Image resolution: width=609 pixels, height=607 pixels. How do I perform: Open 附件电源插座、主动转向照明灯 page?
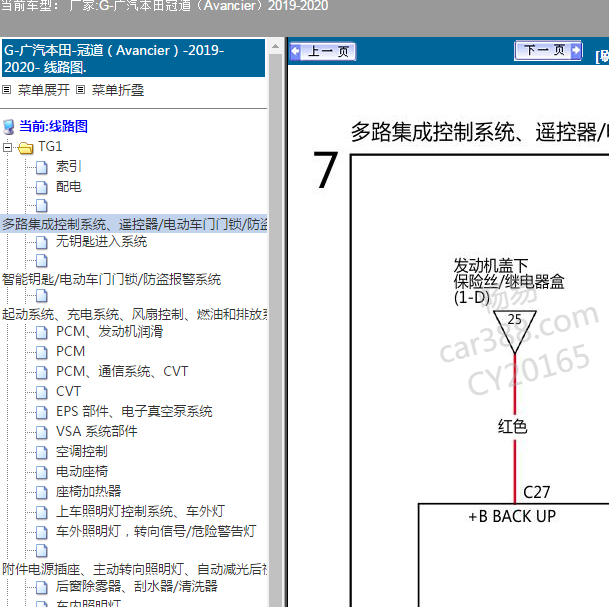[134, 569]
